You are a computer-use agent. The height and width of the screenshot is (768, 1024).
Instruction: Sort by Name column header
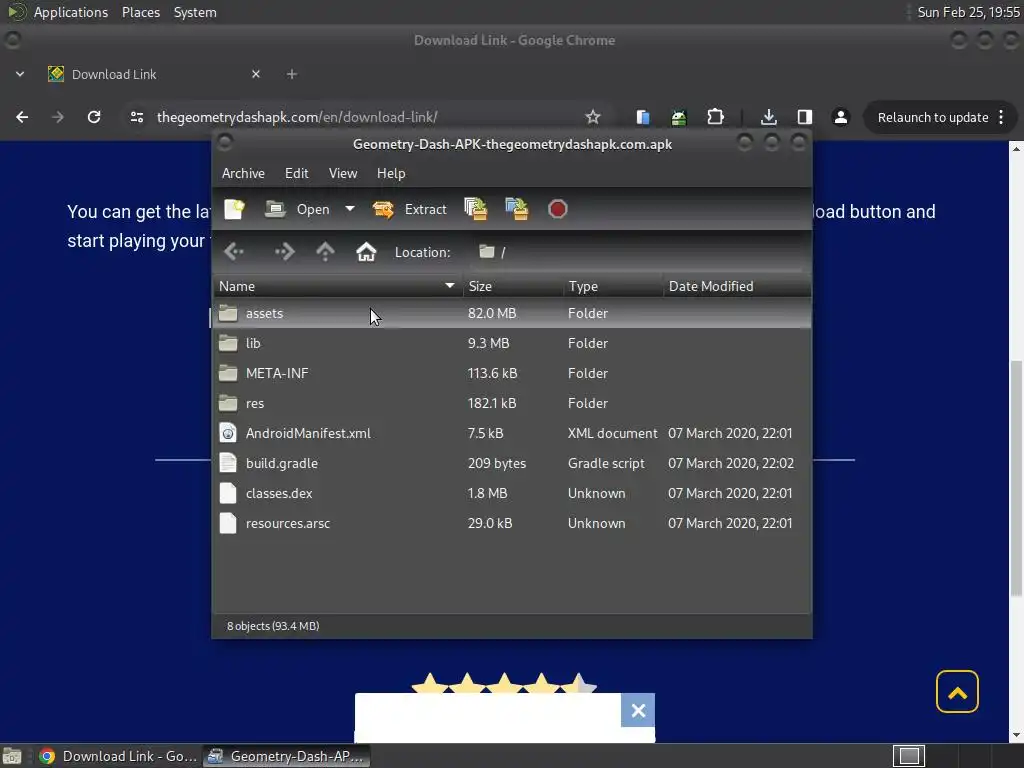tap(338, 286)
